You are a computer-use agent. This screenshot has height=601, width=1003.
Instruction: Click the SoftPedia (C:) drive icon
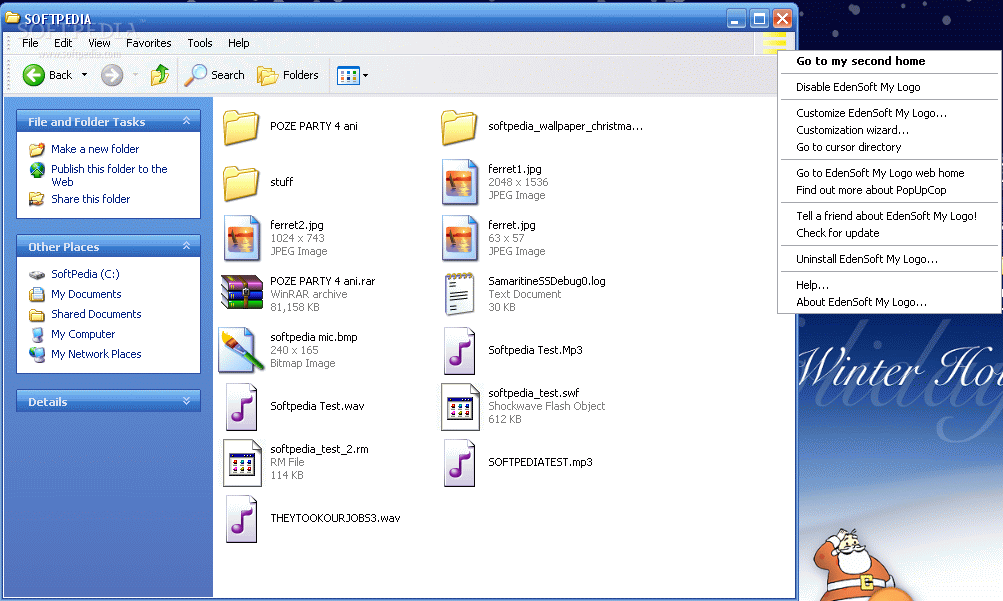37,275
